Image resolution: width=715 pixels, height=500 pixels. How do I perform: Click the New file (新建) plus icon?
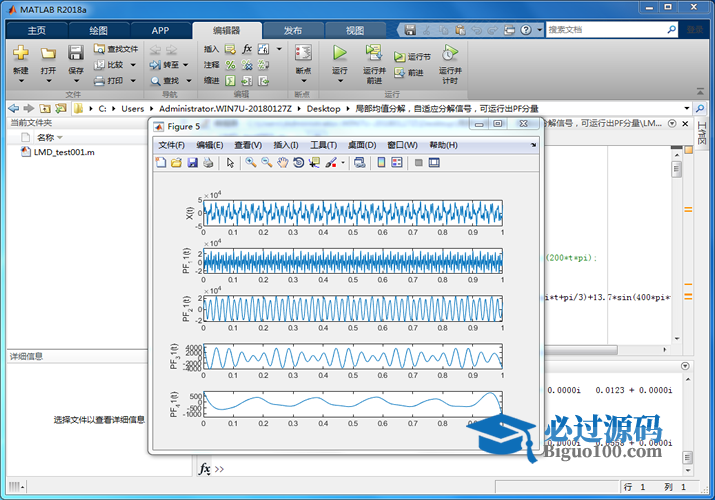coord(21,53)
